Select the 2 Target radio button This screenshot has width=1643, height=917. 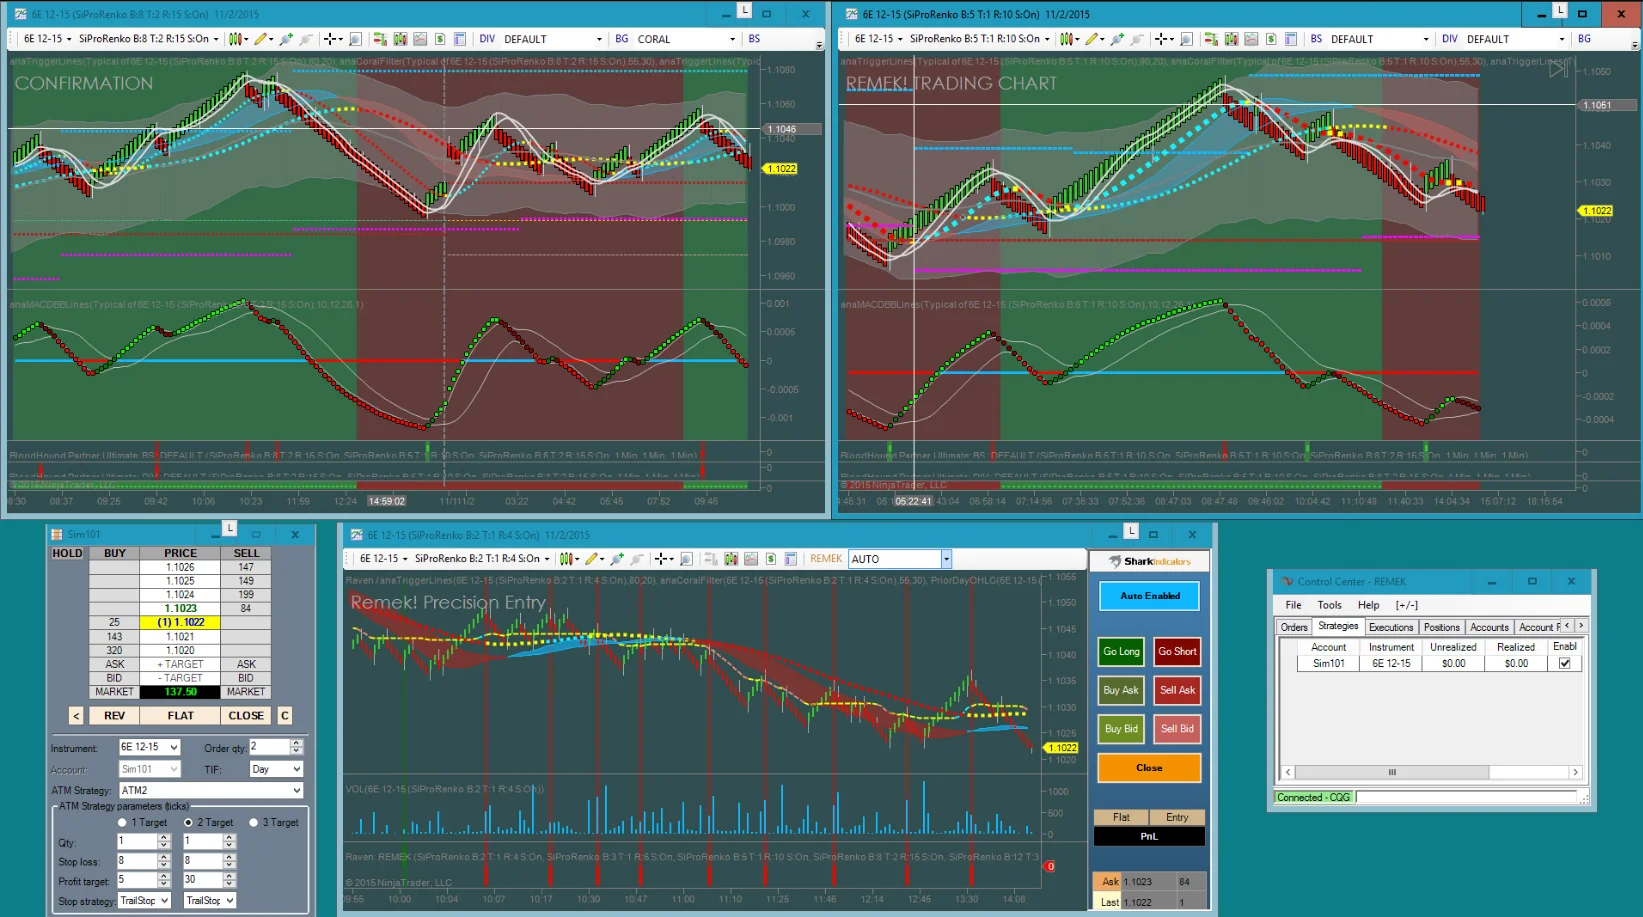point(188,823)
